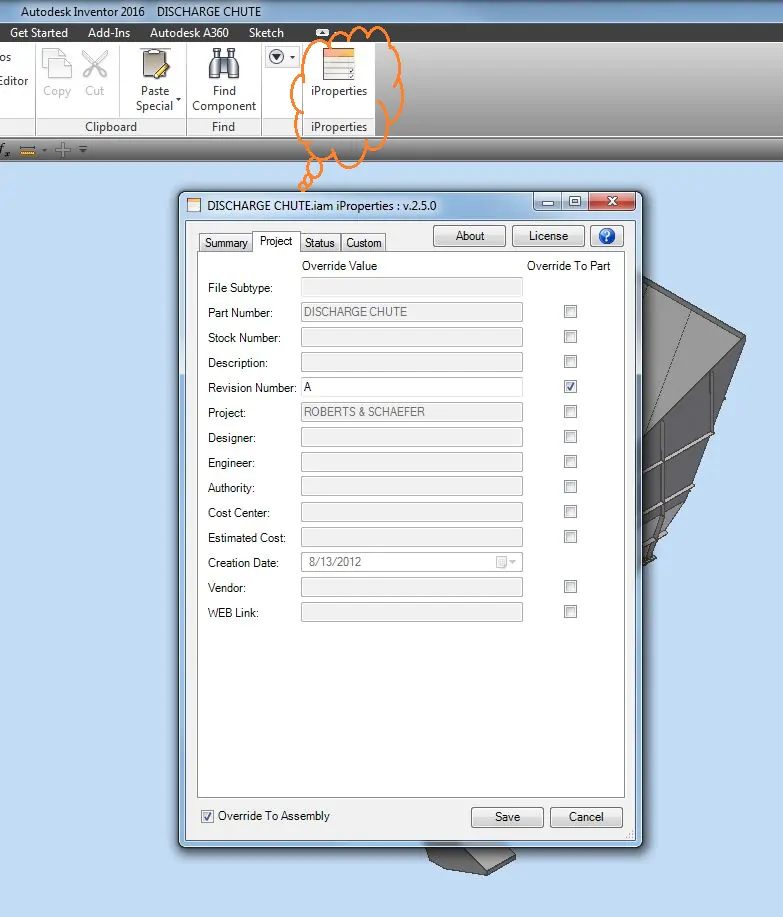This screenshot has width=783, height=917.
Task: Select the Project tab
Action: coord(276,241)
